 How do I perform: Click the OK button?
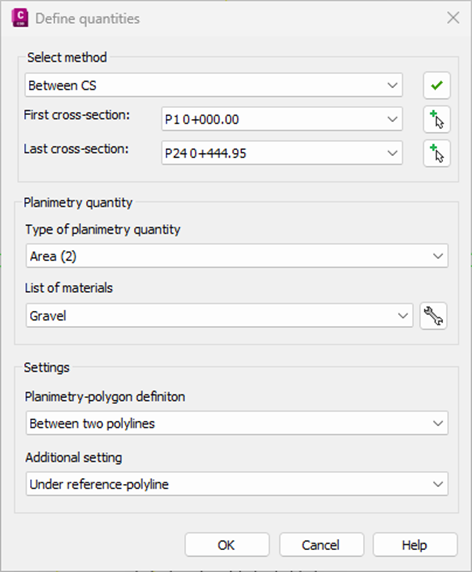(227, 545)
